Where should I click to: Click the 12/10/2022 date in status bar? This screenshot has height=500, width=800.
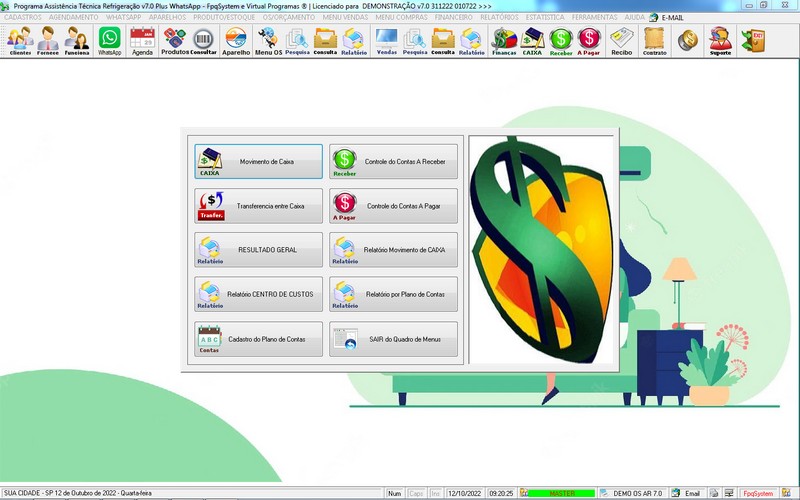(x=464, y=493)
